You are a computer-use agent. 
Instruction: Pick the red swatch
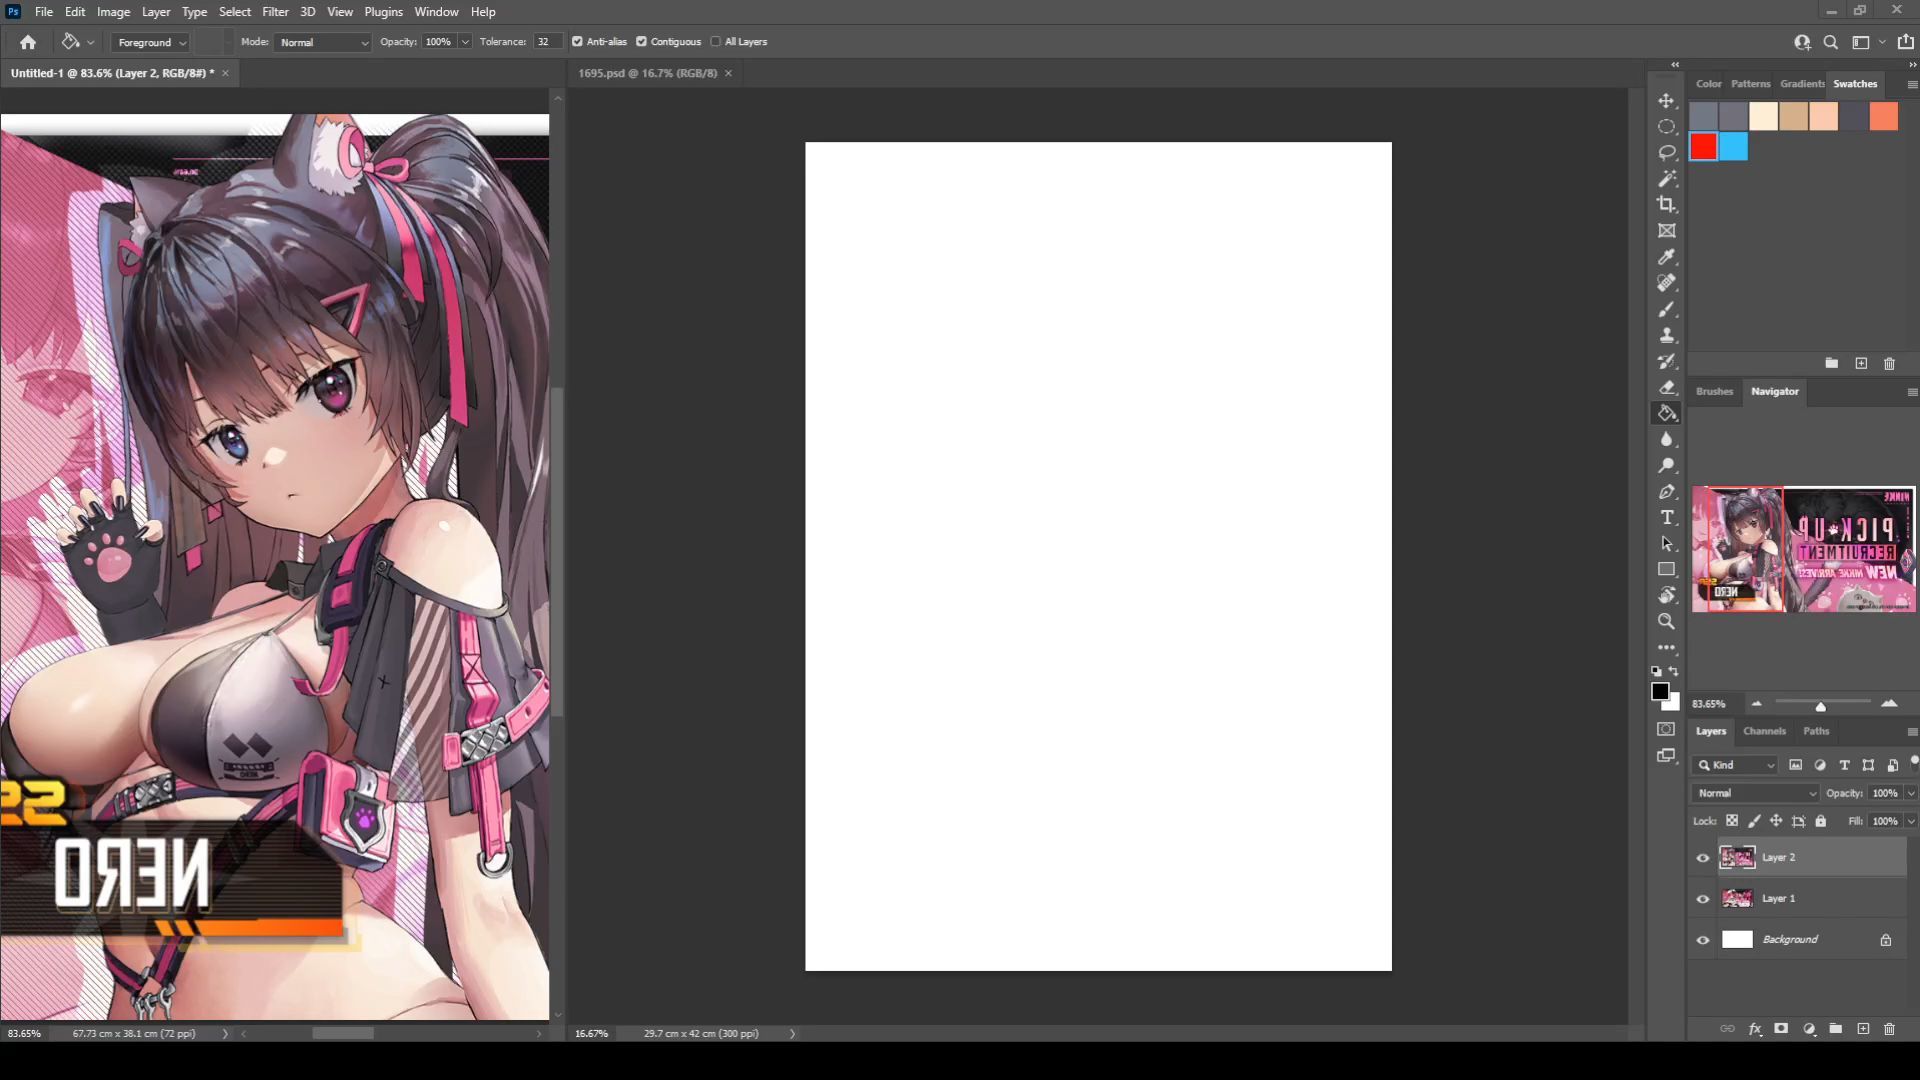(x=1704, y=147)
